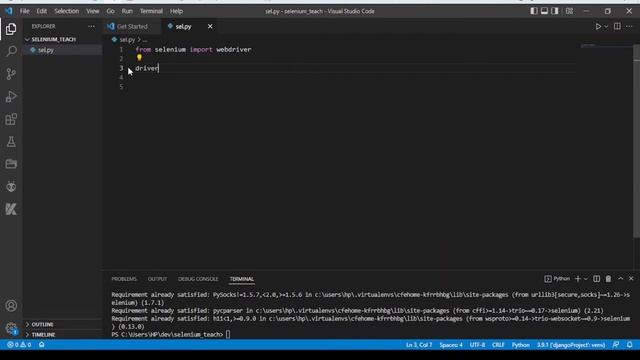Open the Accounts menu icon
The height and width of the screenshot is (360, 640).
point(11,305)
